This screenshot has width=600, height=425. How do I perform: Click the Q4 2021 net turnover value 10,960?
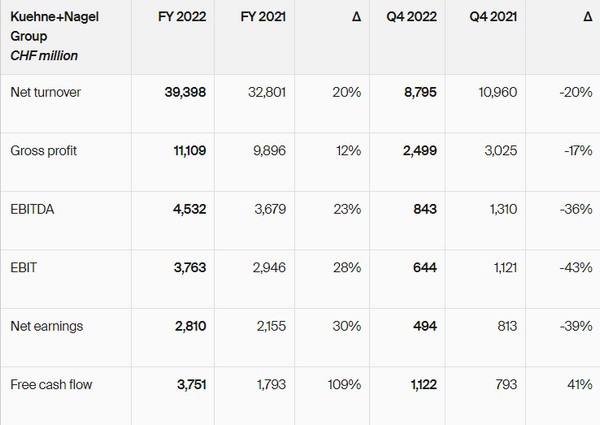(x=499, y=93)
